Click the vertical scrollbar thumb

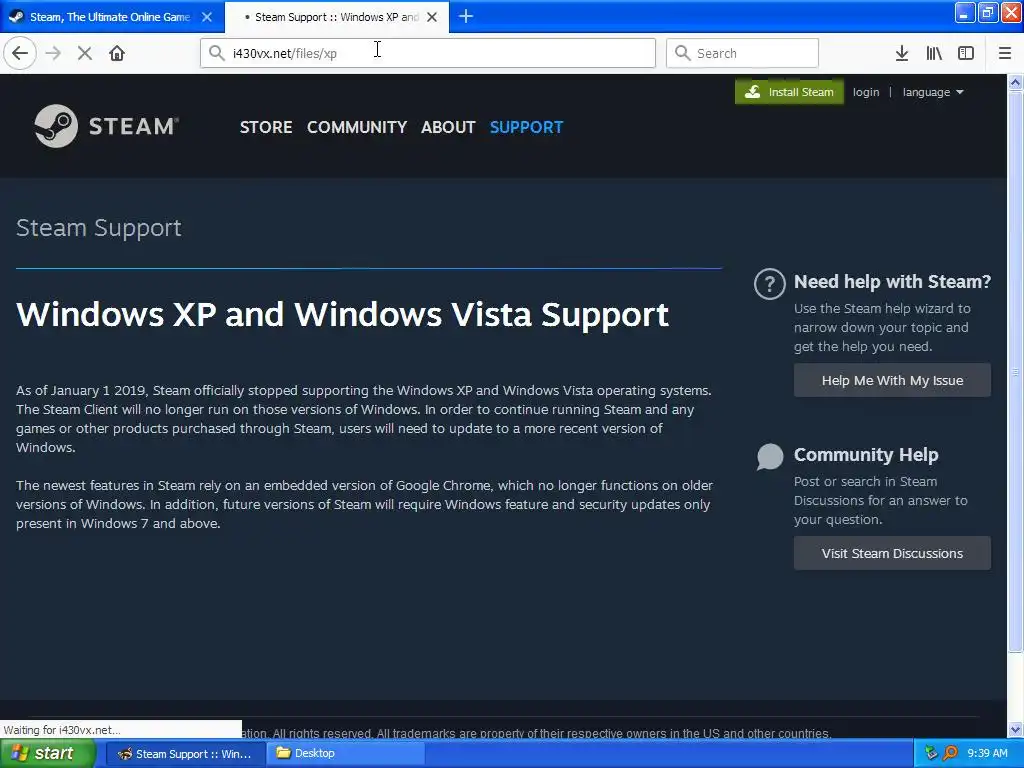(x=1016, y=371)
